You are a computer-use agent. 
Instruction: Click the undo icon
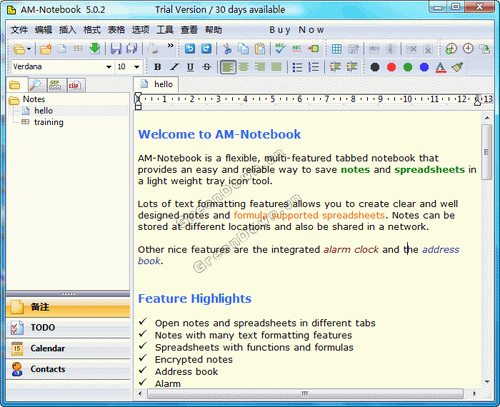coord(190,49)
